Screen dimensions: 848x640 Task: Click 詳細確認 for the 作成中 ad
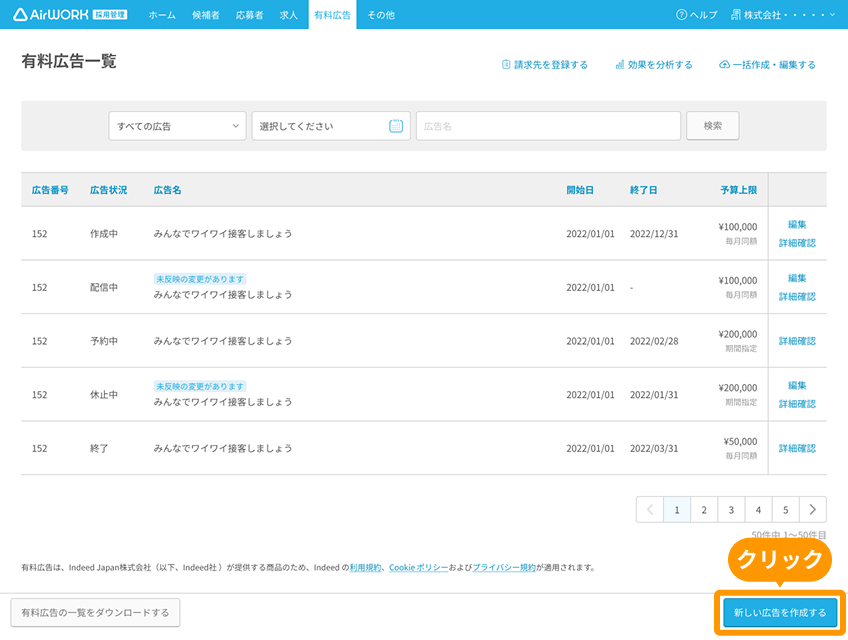pyautogui.click(x=797, y=243)
